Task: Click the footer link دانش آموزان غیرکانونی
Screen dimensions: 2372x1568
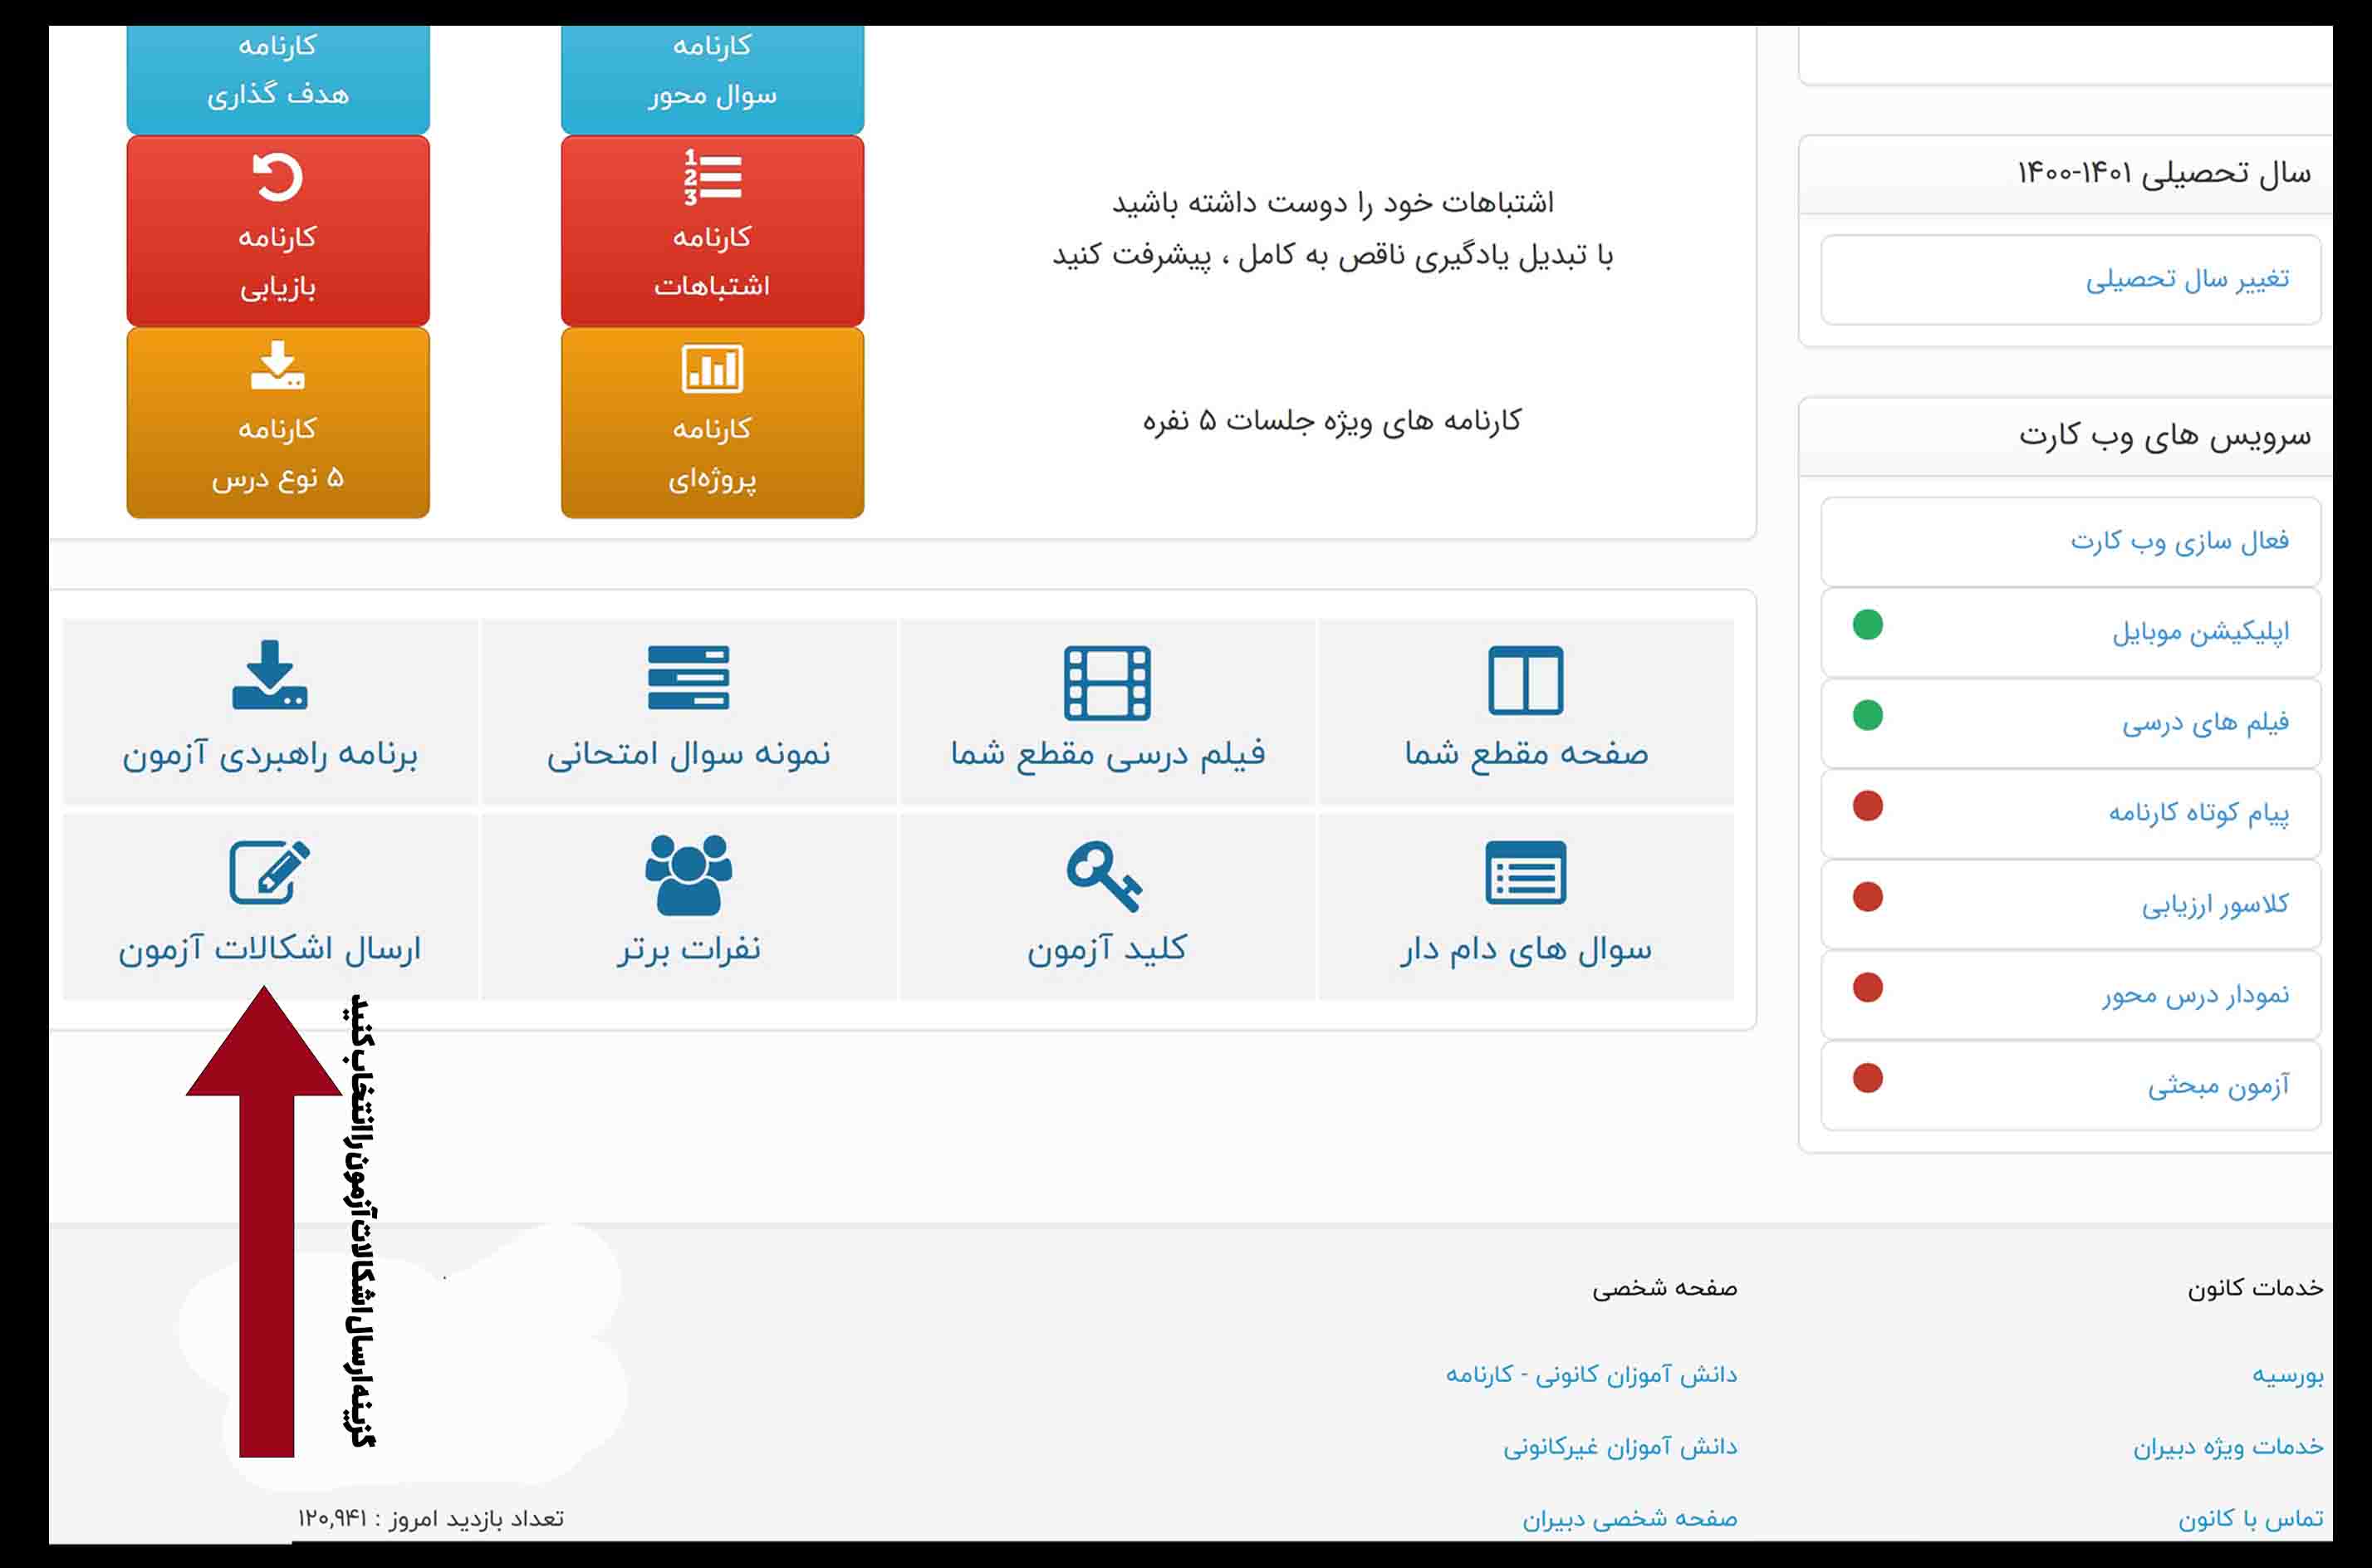Action: 1619,1447
